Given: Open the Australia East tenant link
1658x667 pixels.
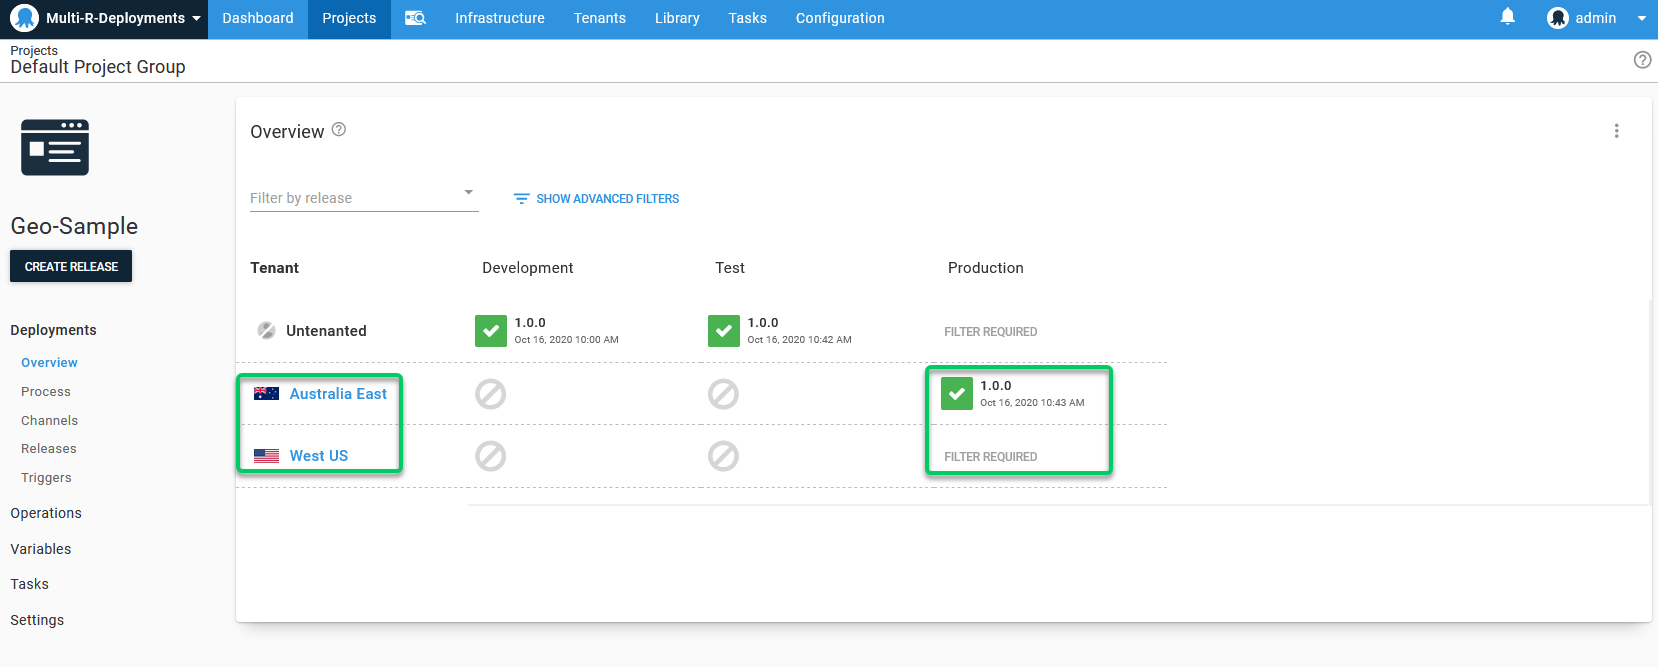Looking at the screenshot, I should [x=338, y=394].
